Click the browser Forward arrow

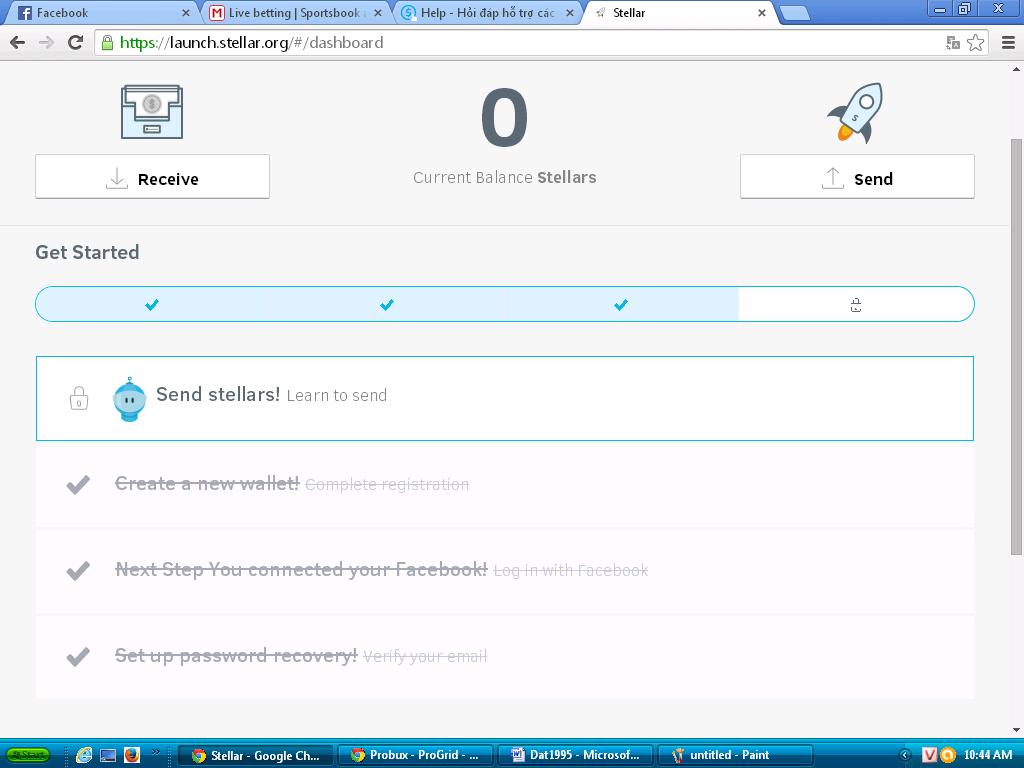(46, 43)
